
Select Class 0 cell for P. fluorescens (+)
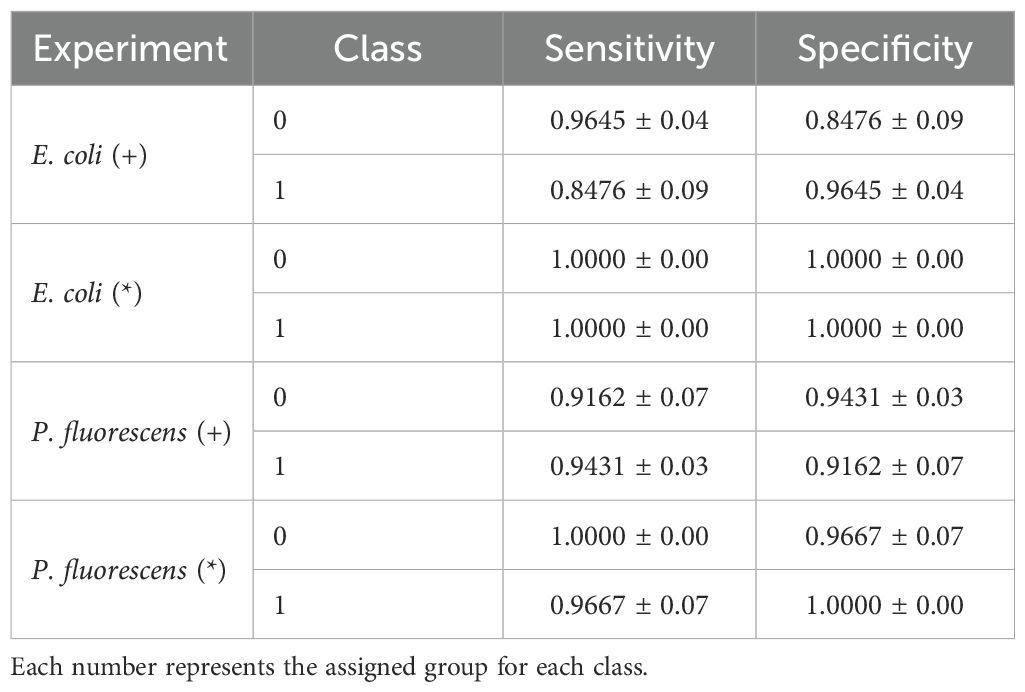click(x=279, y=397)
